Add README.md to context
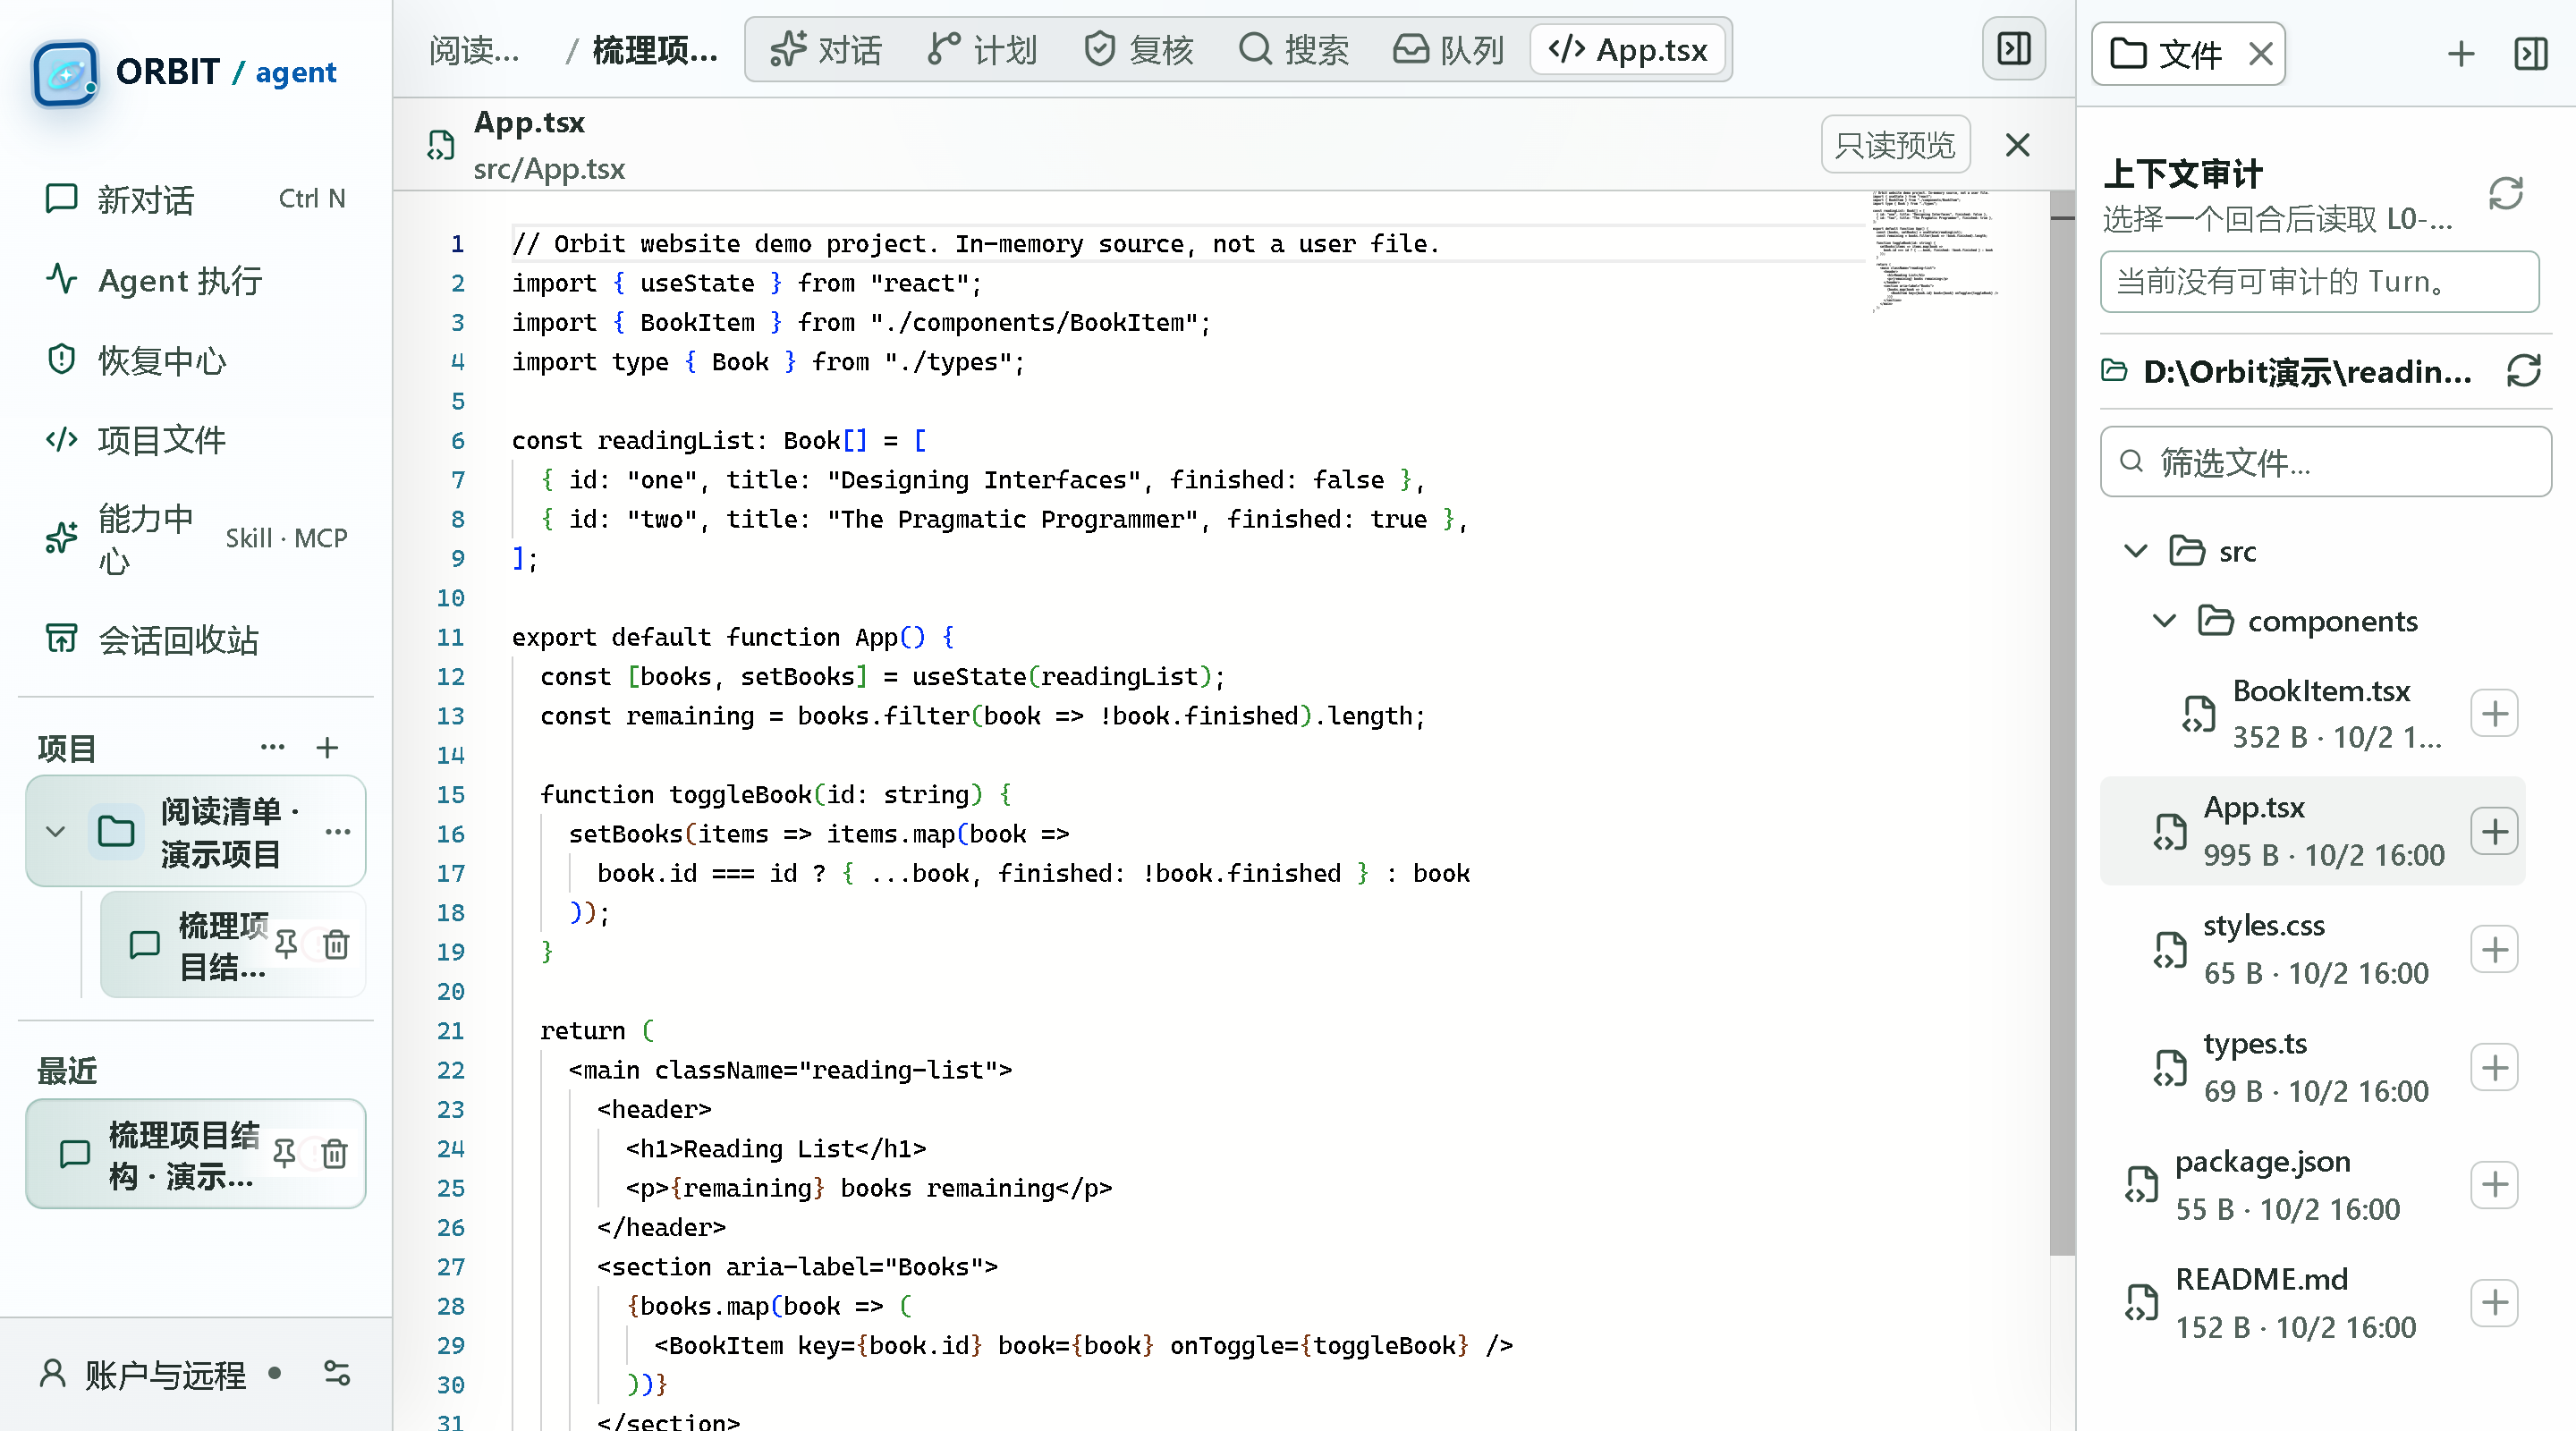 tap(2494, 1303)
